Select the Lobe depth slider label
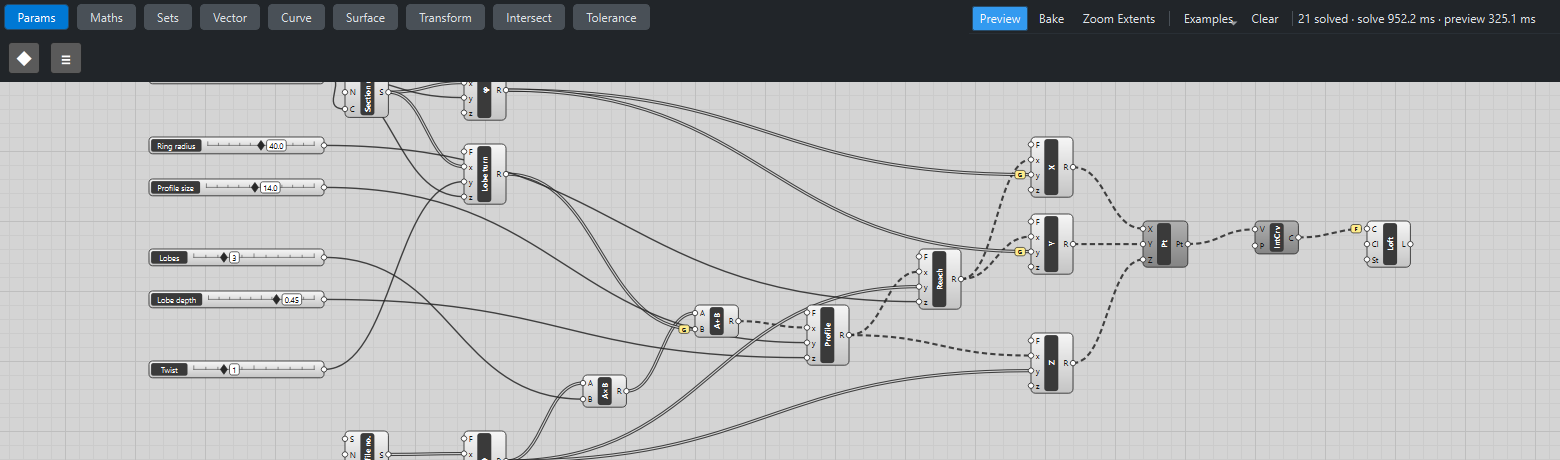This screenshot has height=460, width=1560. coord(176,299)
